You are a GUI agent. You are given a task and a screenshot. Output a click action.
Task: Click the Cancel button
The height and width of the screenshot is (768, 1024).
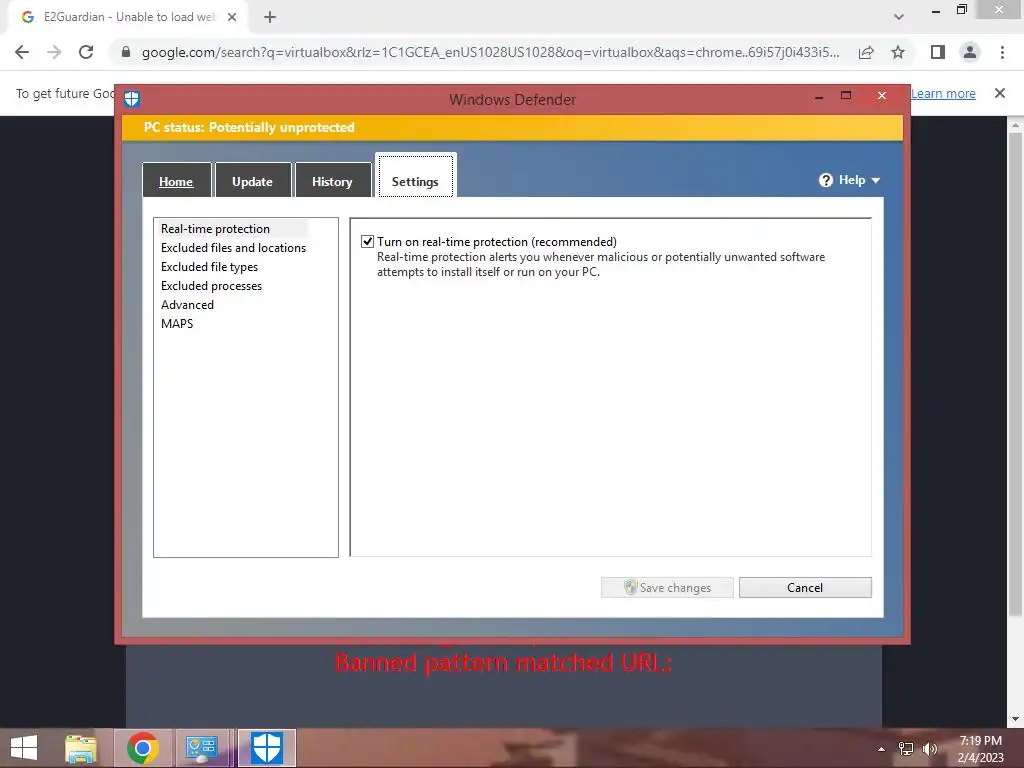(x=805, y=587)
